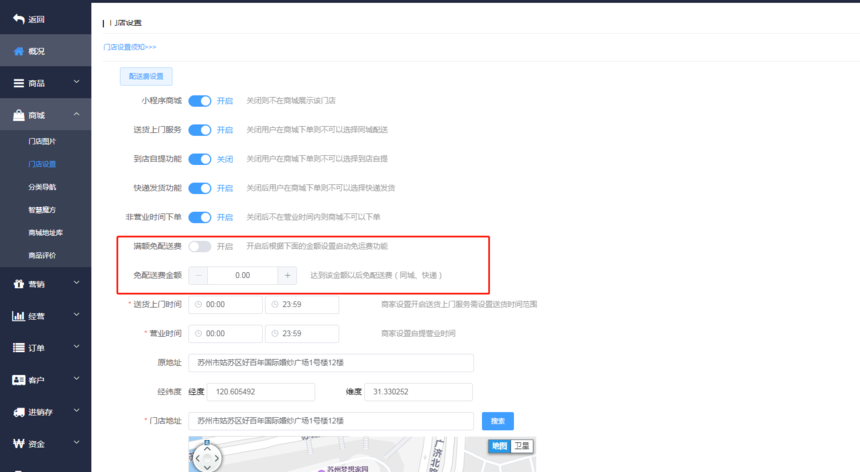This screenshot has height=472, width=860.
Task: Toggle the 快递发货功能 switch
Action: tap(200, 188)
